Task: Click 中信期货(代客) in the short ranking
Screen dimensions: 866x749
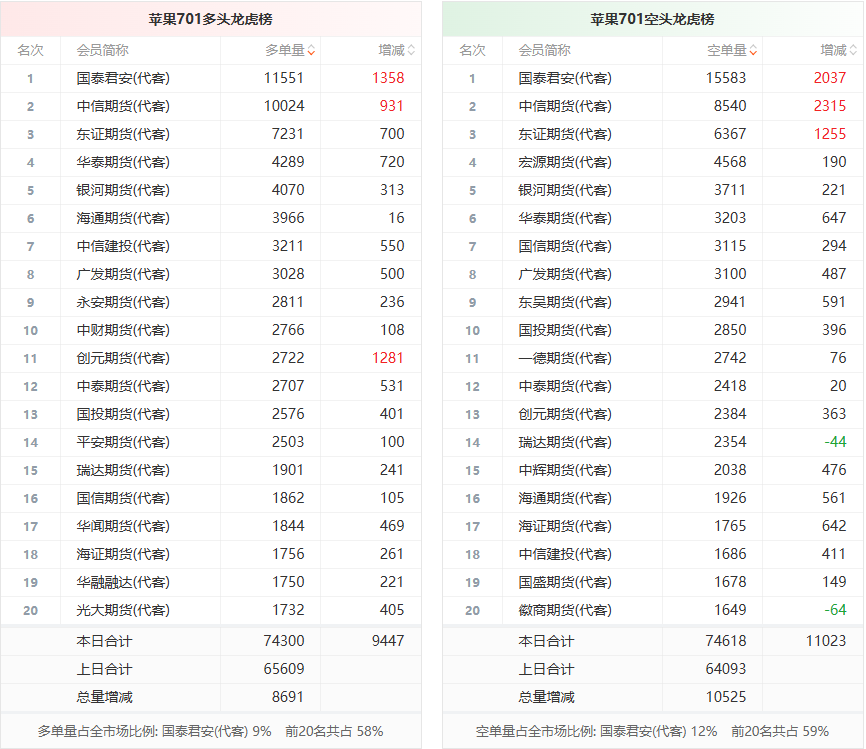Action: pos(565,106)
